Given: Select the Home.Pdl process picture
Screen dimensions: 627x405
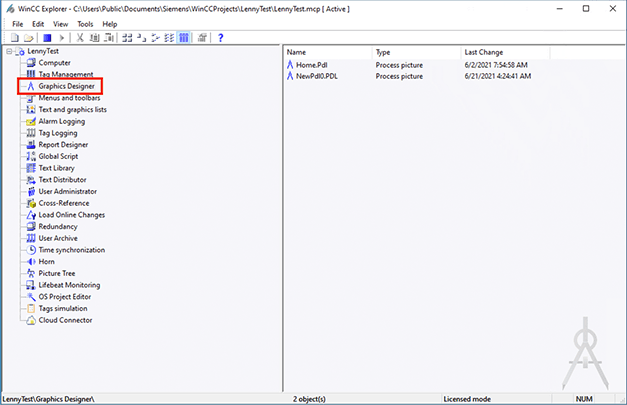Looking at the screenshot, I should [x=312, y=65].
